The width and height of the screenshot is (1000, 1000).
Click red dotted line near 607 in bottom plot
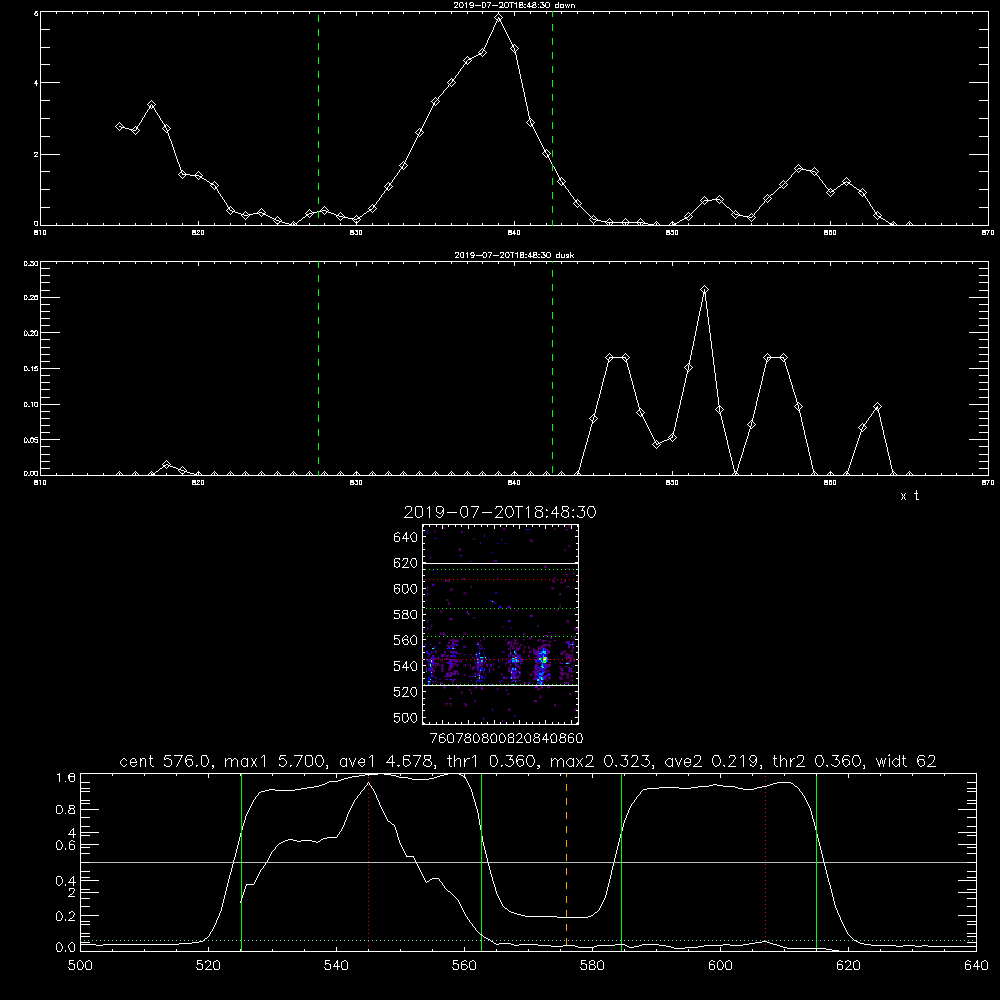(x=765, y=862)
